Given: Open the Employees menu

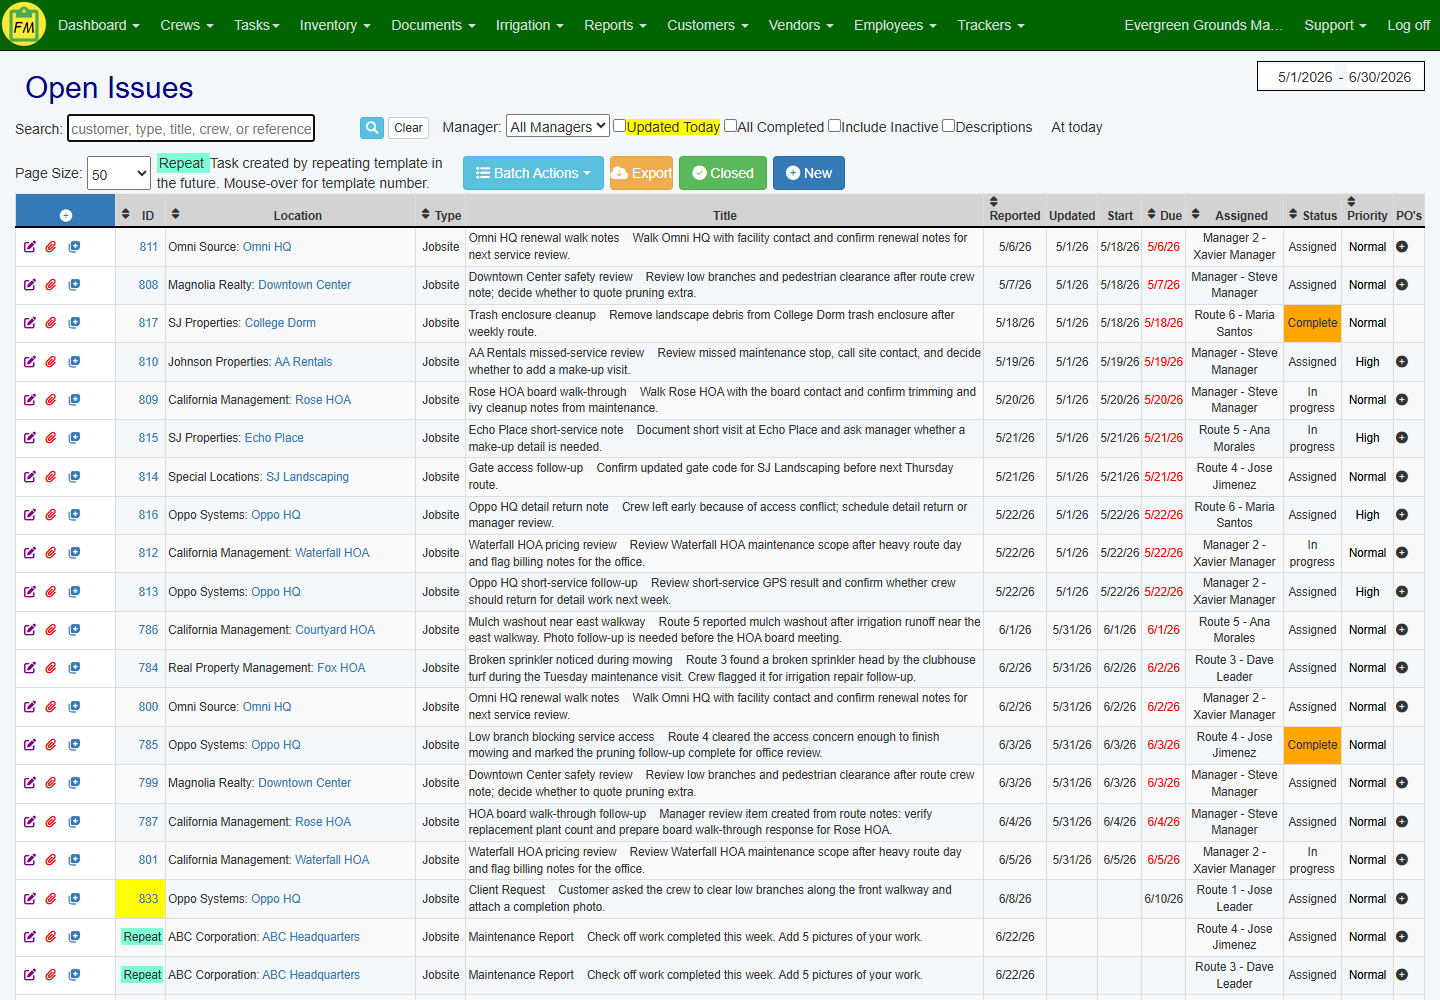Looking at the screenshot, I should (x=895, y=25).
